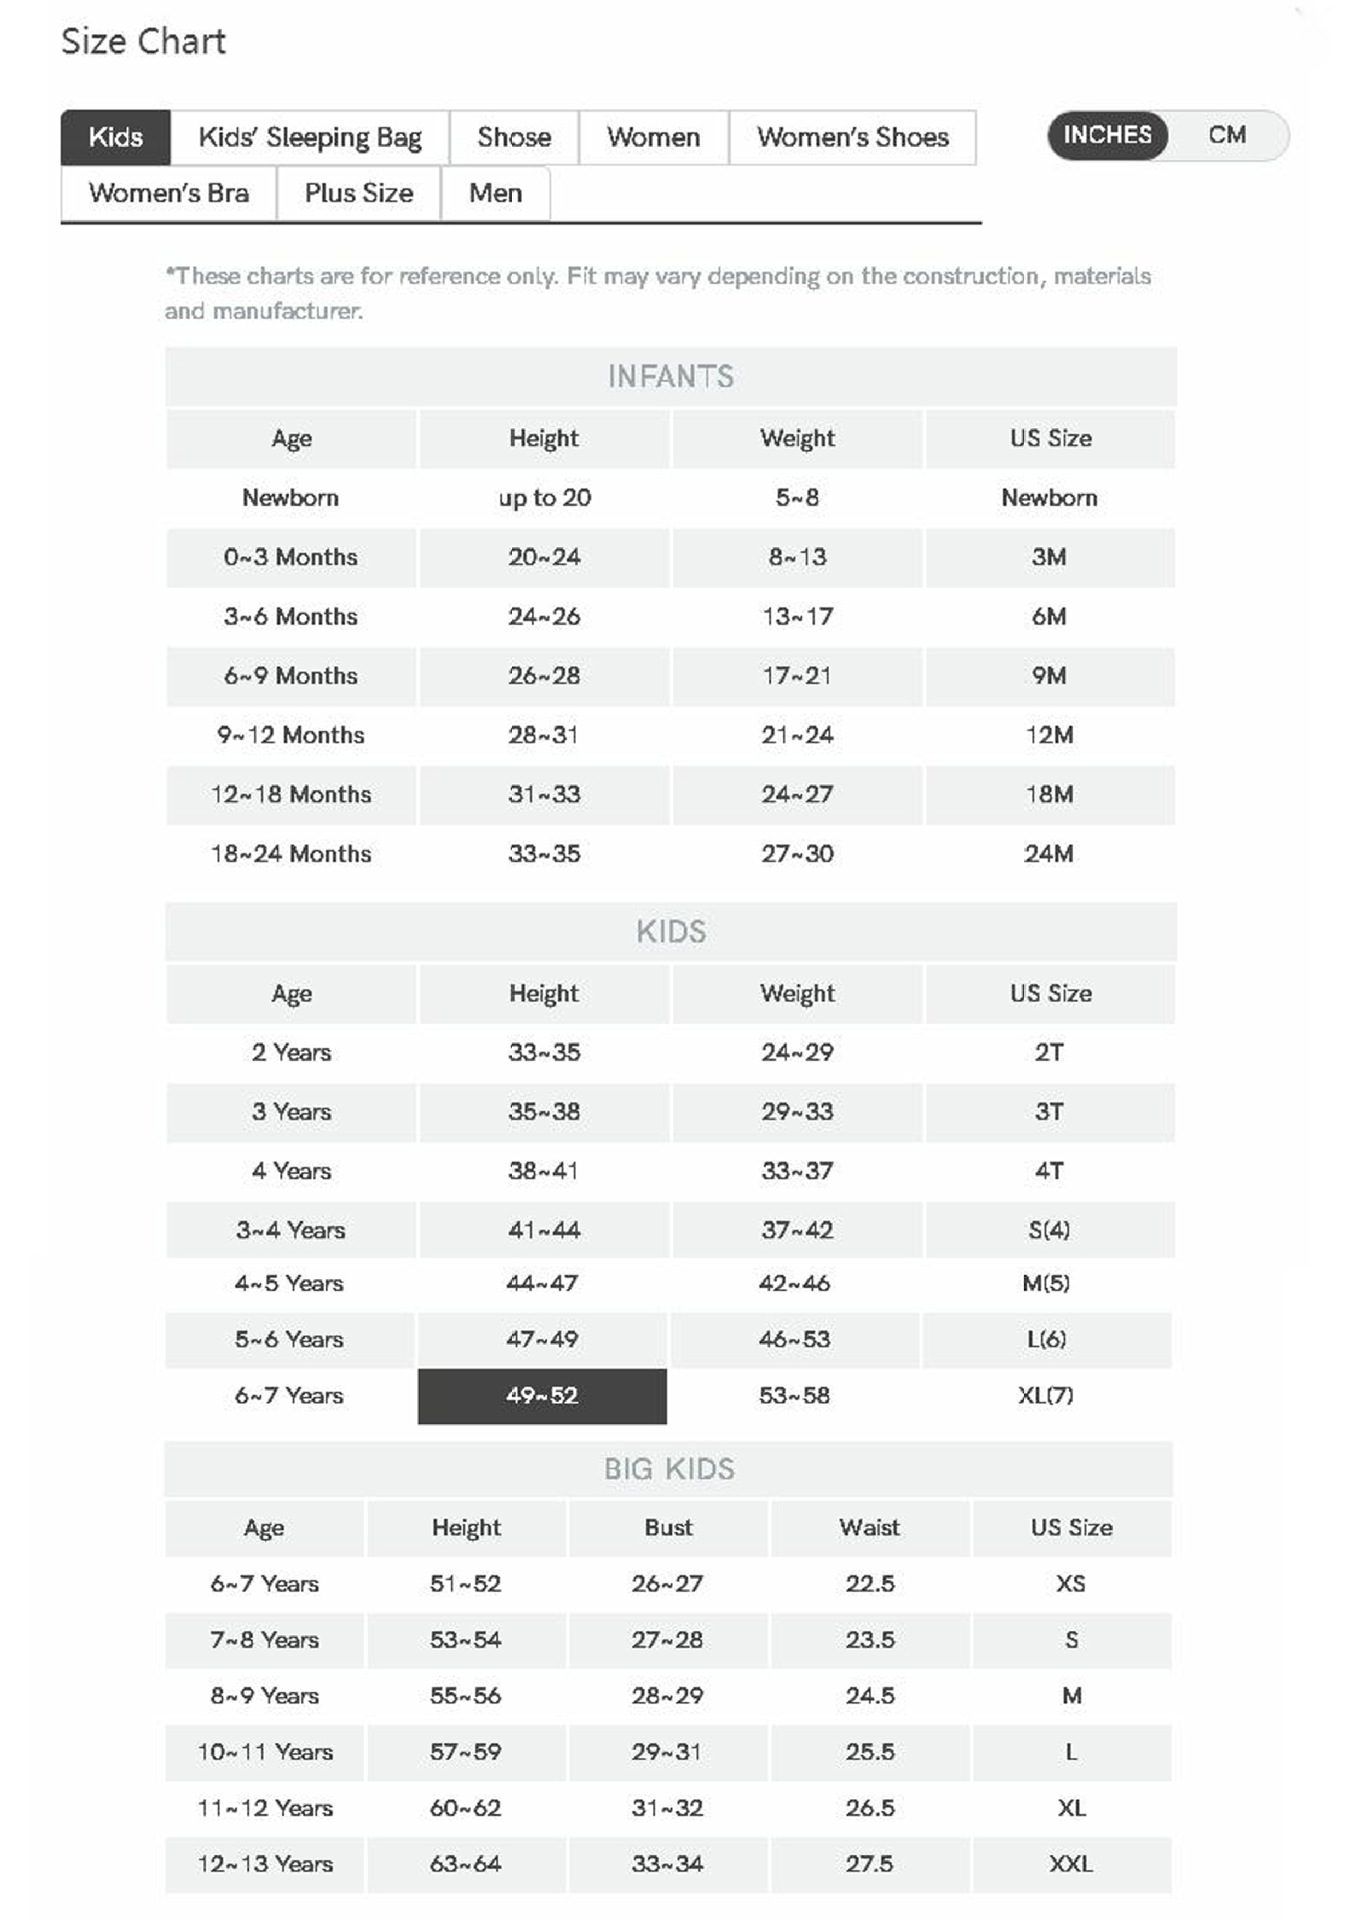
Task: Click the 2T US size cell
Action: pyautogui.click(x=1048, y=1052)
